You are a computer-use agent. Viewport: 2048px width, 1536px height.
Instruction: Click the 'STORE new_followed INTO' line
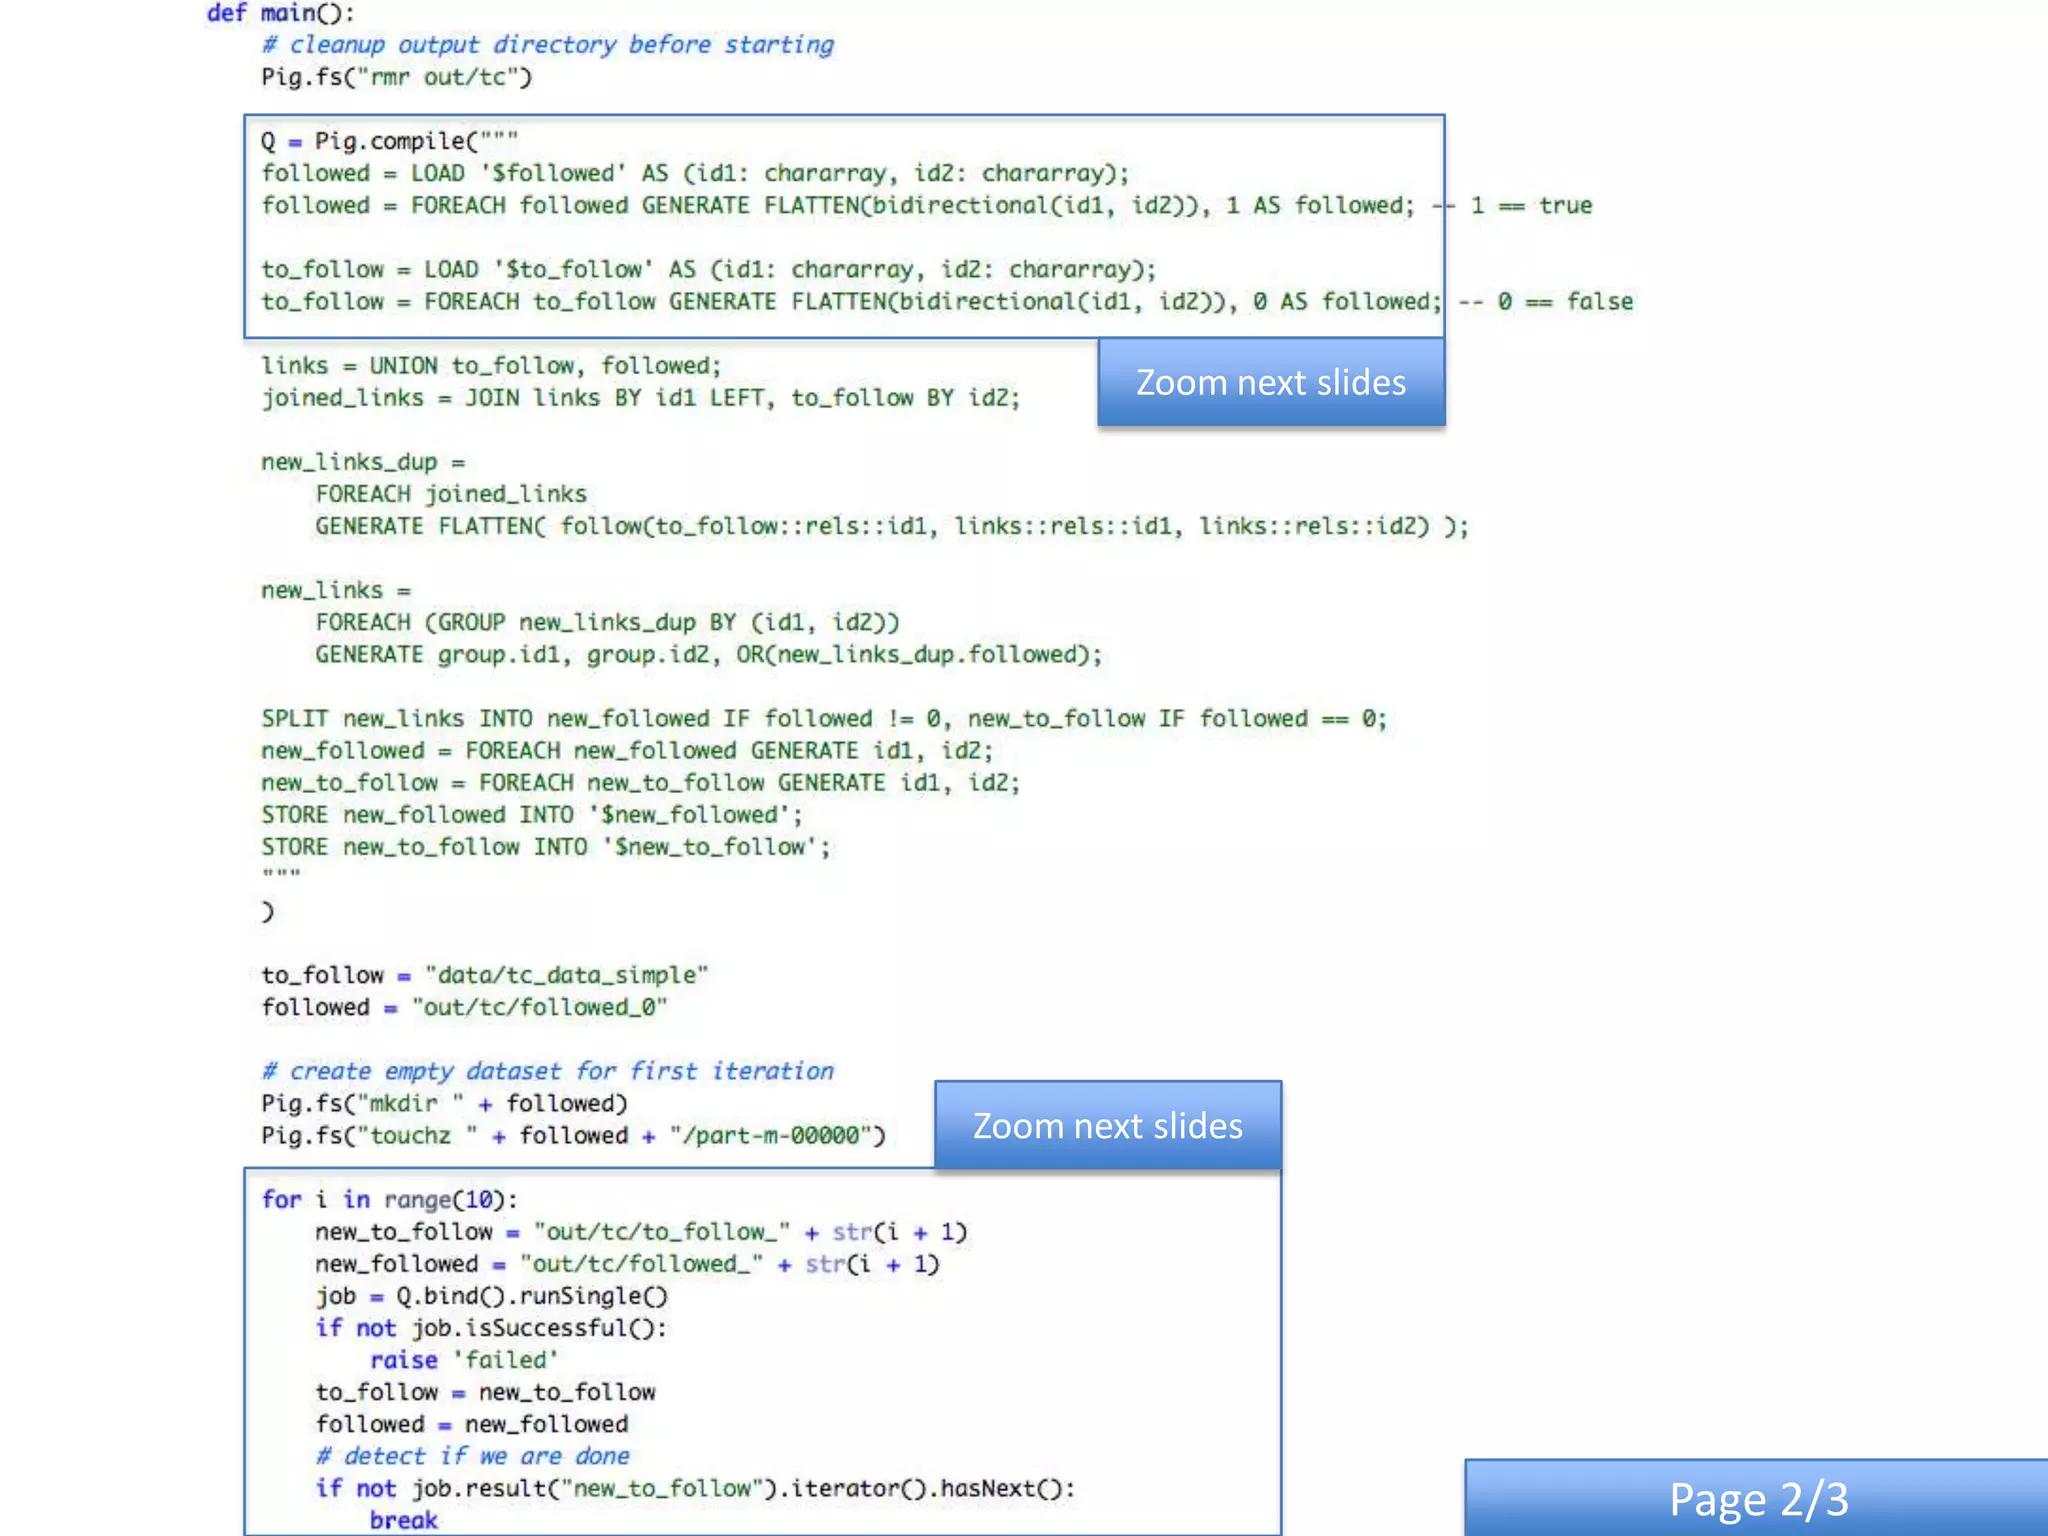[531, 815]
